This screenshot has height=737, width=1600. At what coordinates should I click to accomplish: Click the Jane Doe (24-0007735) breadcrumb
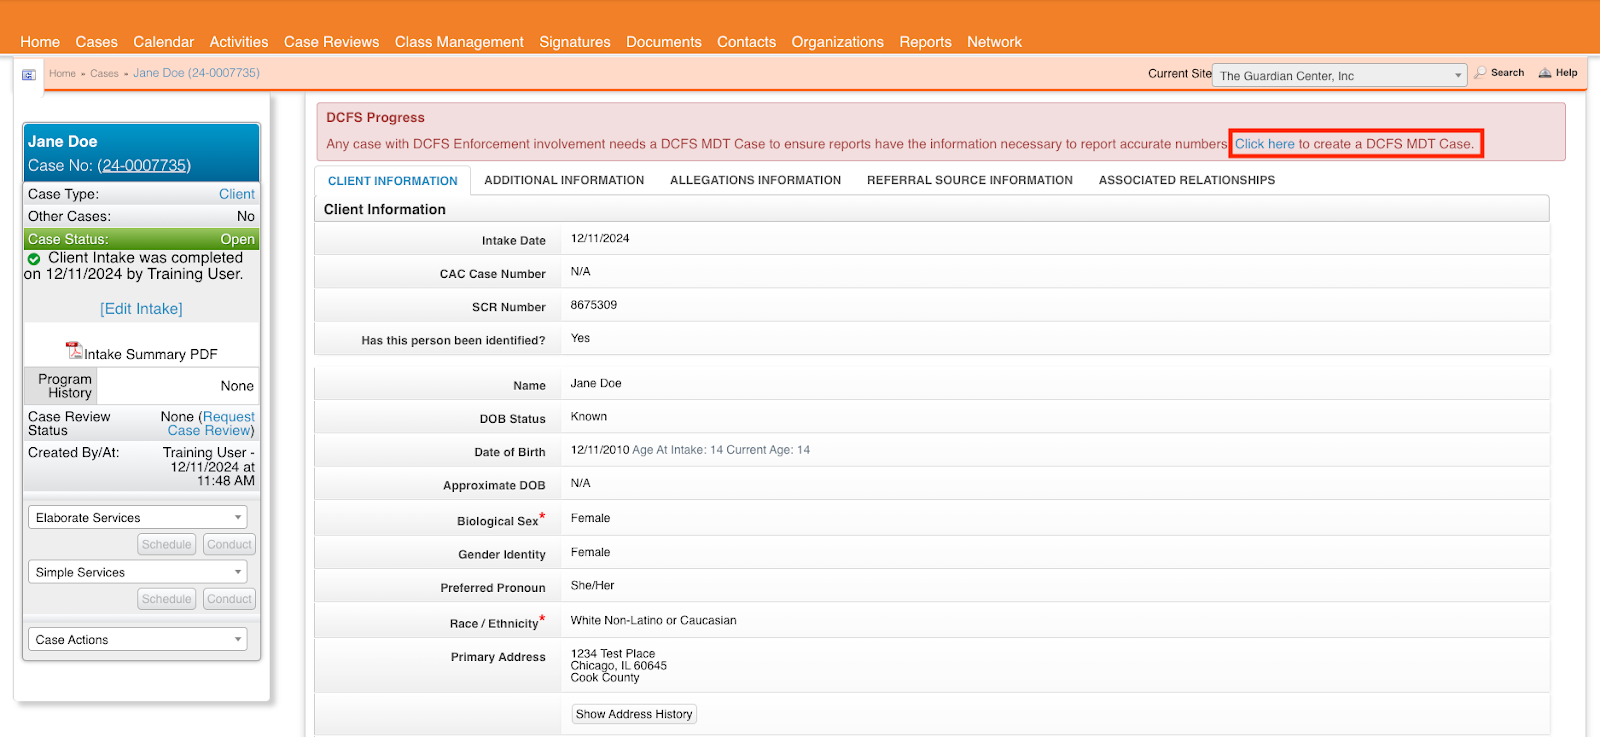(x=196, y=73)
